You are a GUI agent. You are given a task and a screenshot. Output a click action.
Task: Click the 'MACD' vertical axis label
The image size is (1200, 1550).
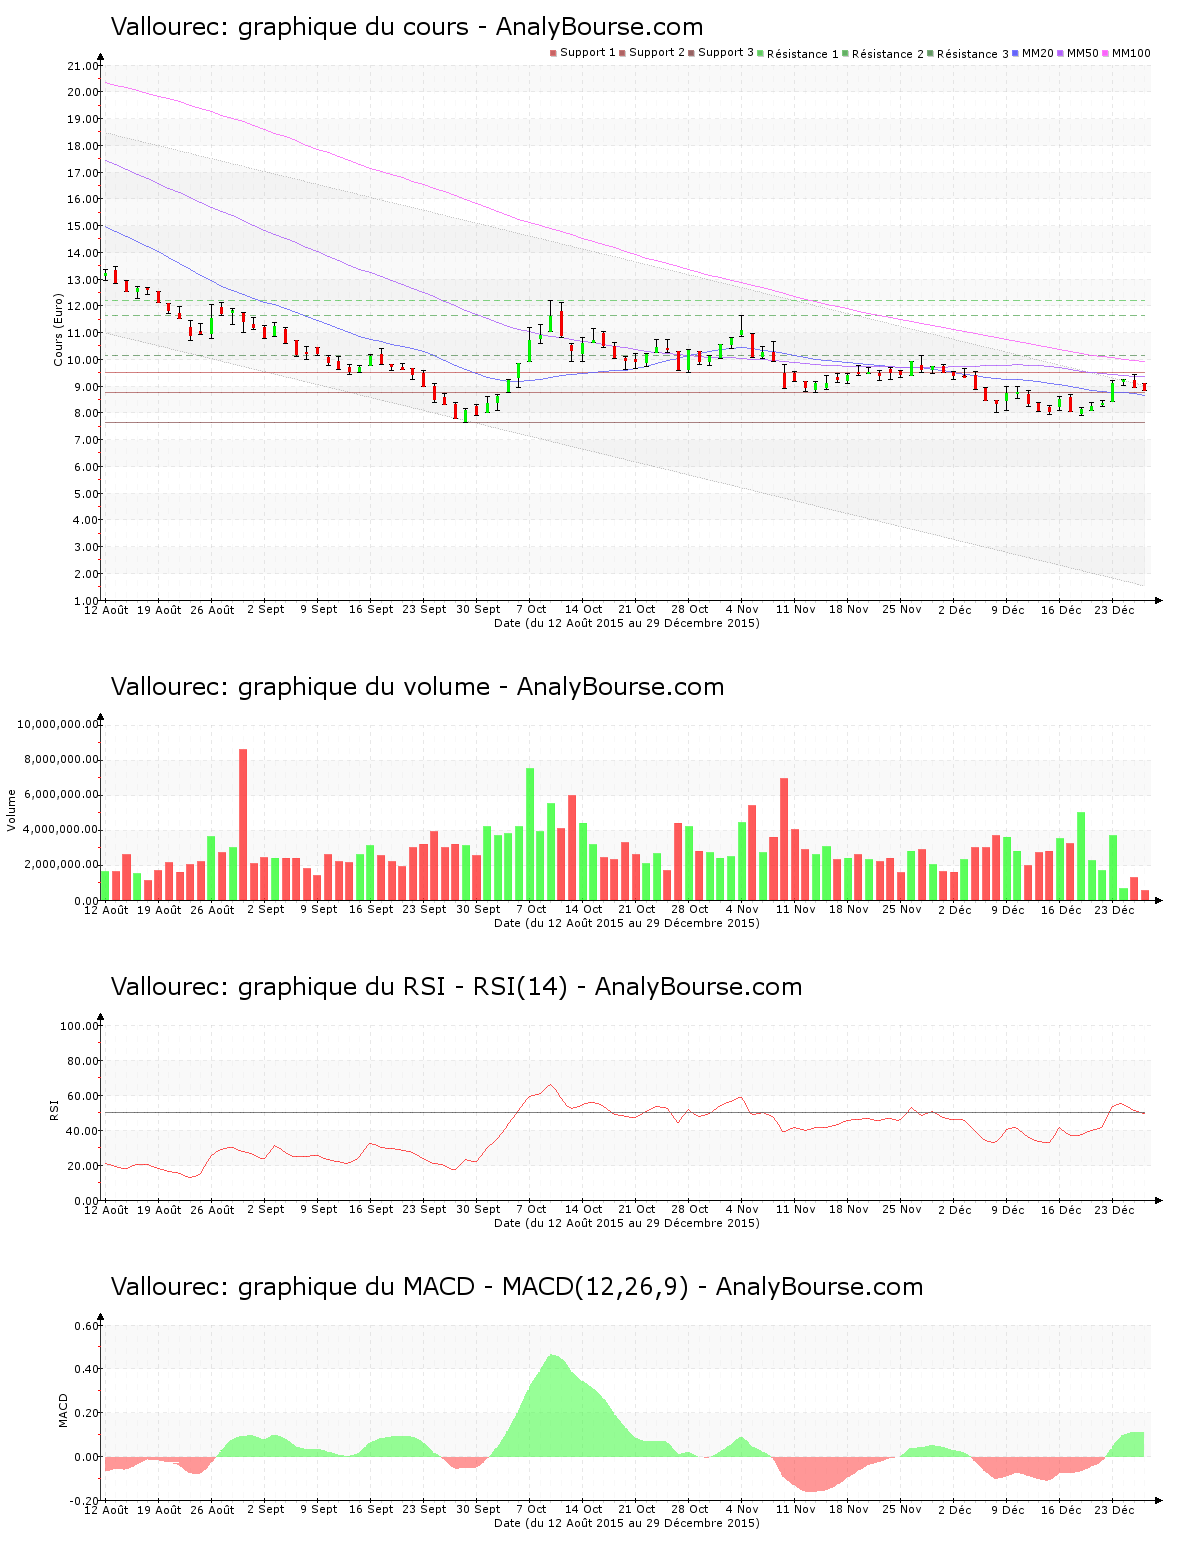(x=64, y=1410)
